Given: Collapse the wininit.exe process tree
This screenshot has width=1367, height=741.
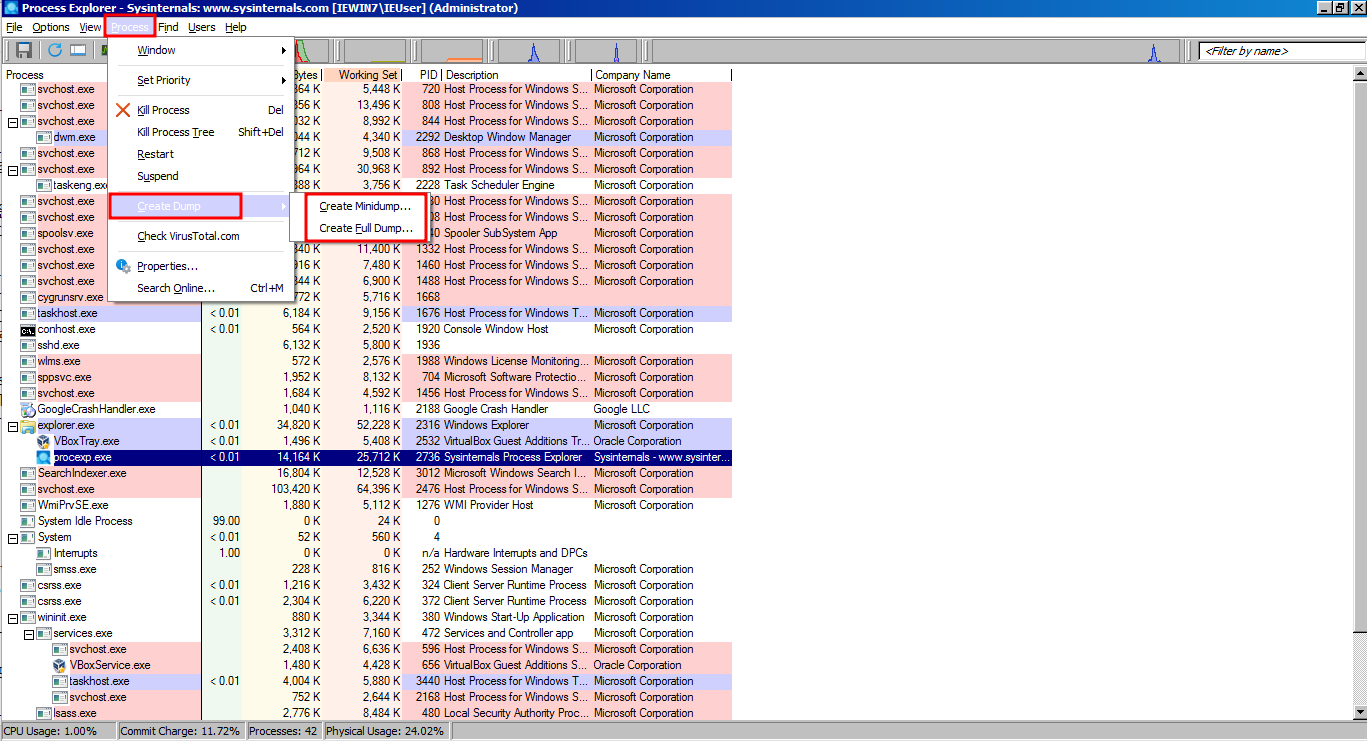Looking at the screenshot, I should [x=13, y=617].
